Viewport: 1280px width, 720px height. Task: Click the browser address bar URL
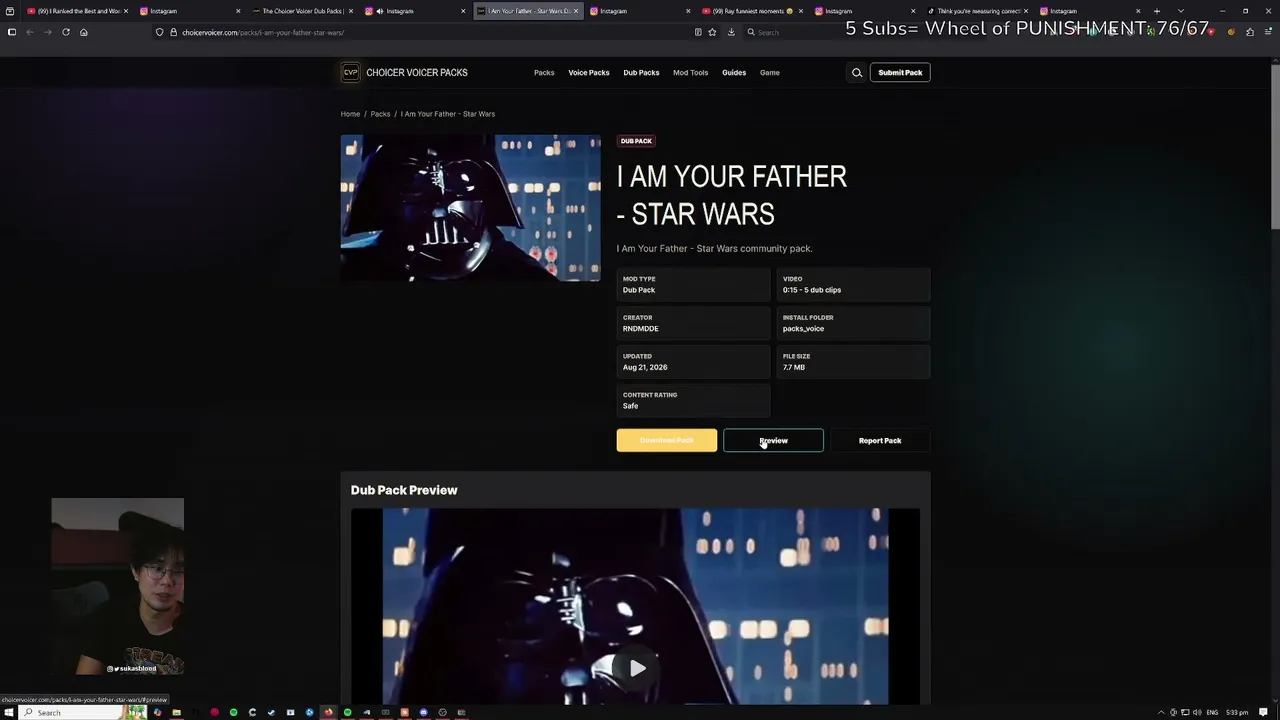(x=262, y=32)
